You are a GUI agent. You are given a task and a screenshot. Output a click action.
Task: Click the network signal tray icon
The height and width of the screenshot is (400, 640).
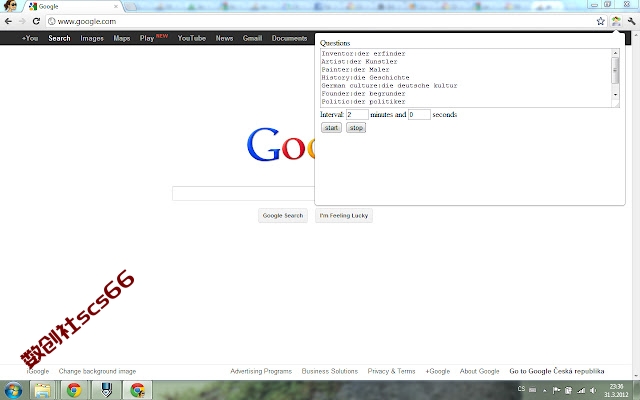point(580,390)
